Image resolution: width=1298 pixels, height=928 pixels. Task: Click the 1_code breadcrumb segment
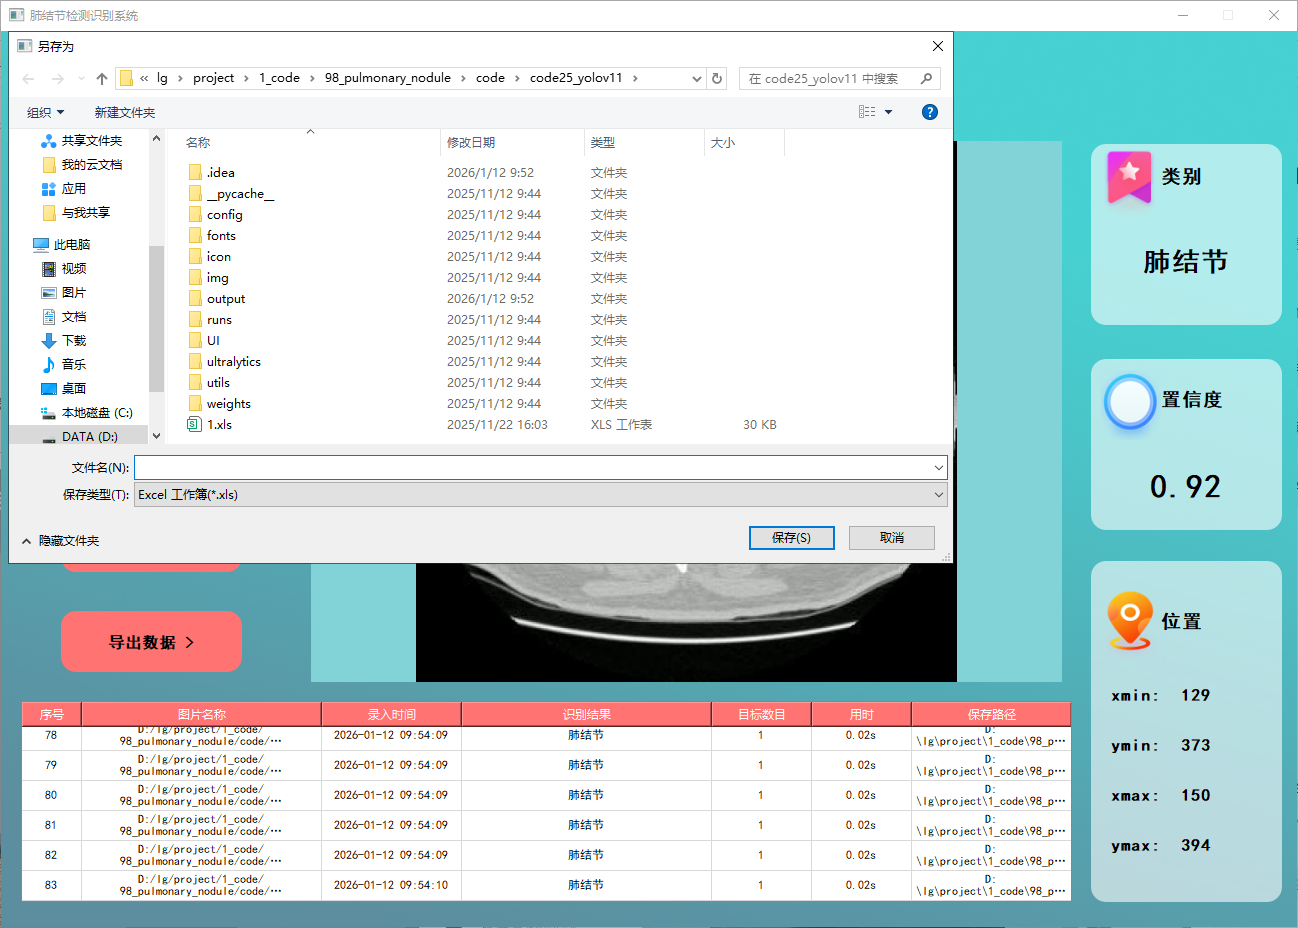[279, 78]
